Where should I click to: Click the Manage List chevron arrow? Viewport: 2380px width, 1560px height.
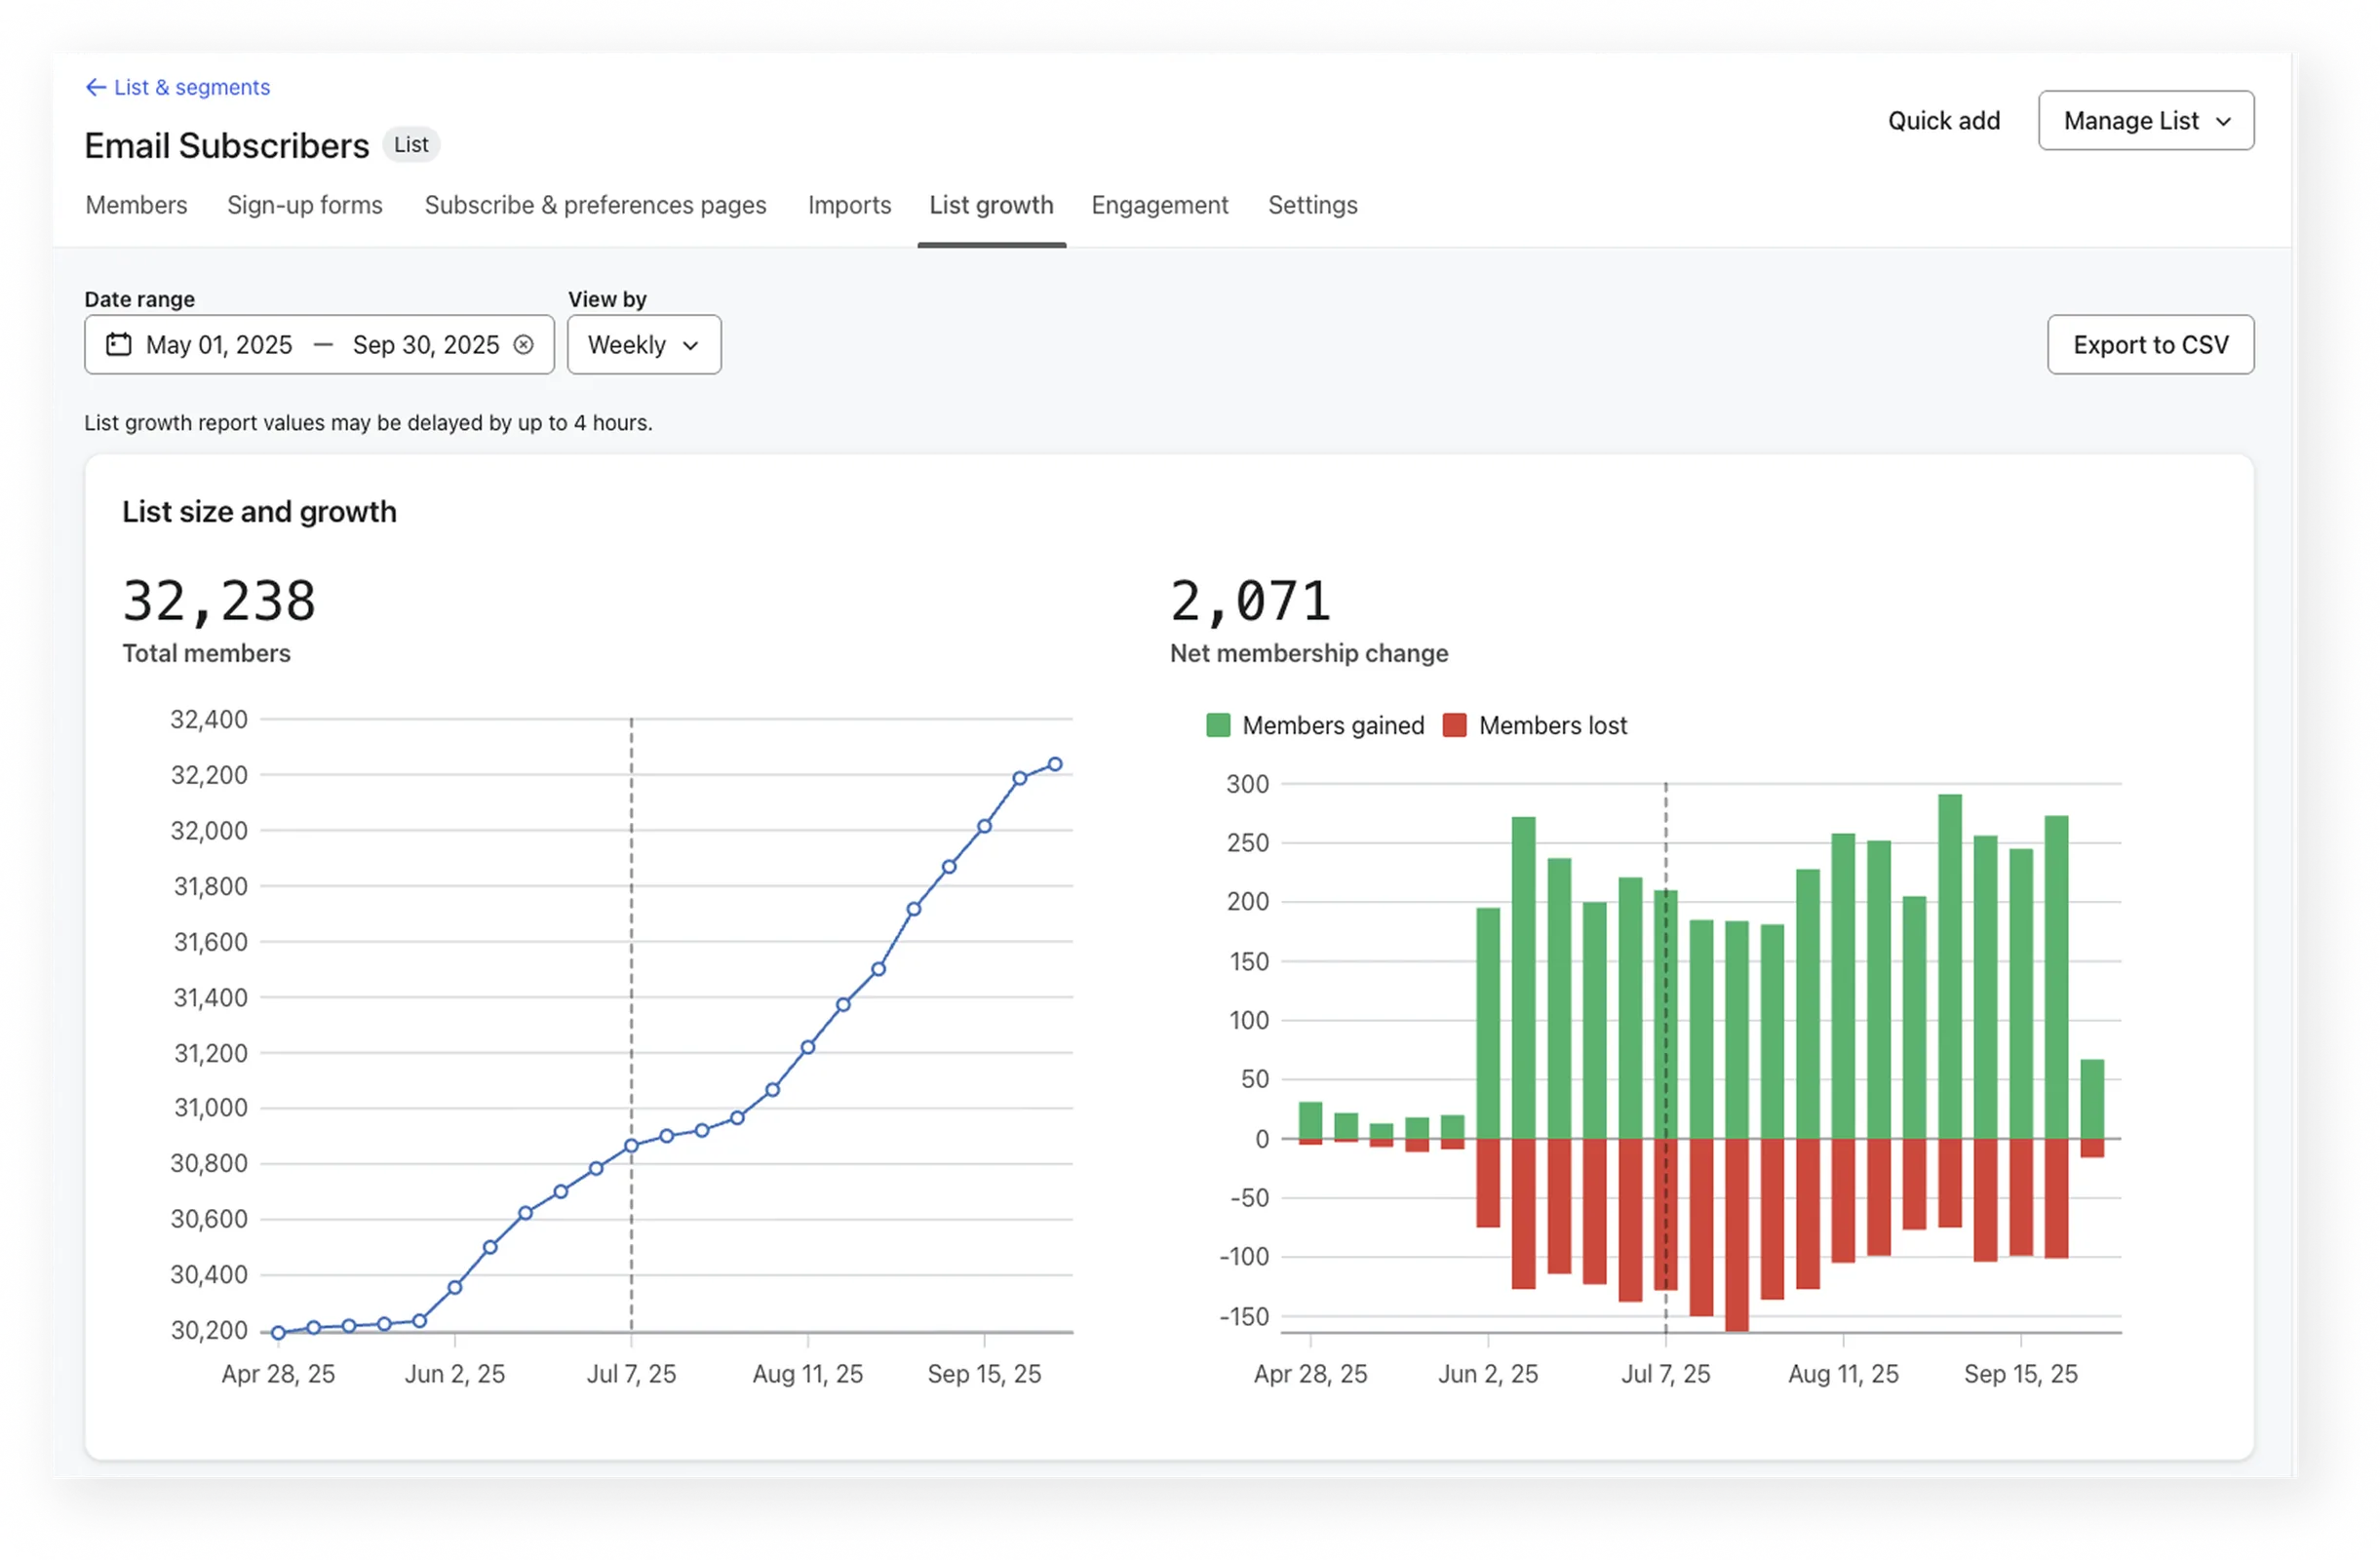2223,121
